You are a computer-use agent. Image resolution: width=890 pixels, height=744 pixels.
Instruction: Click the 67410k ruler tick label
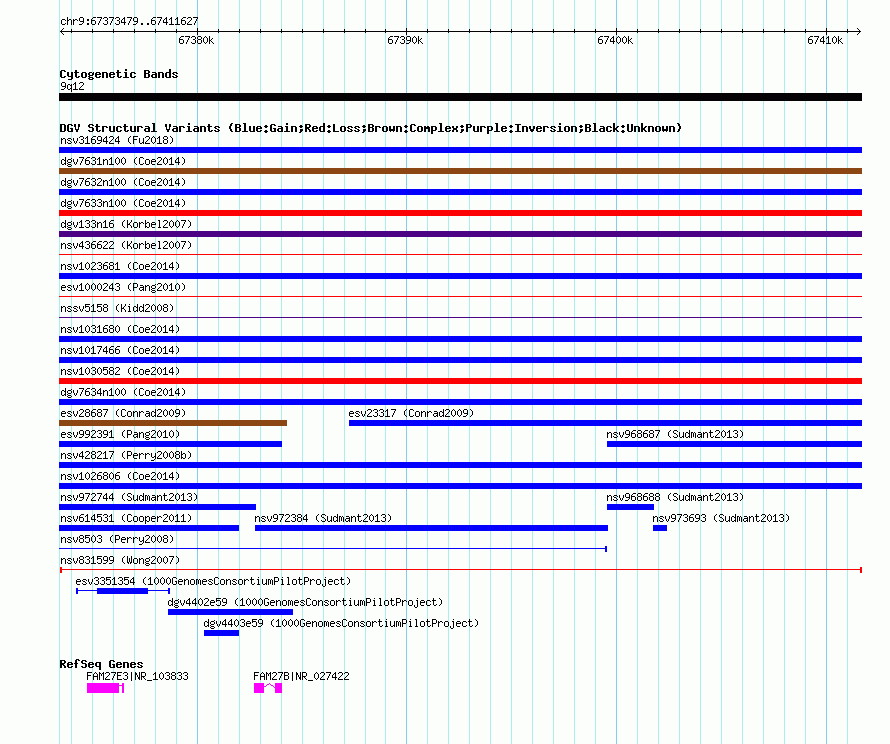pos(825,40)
